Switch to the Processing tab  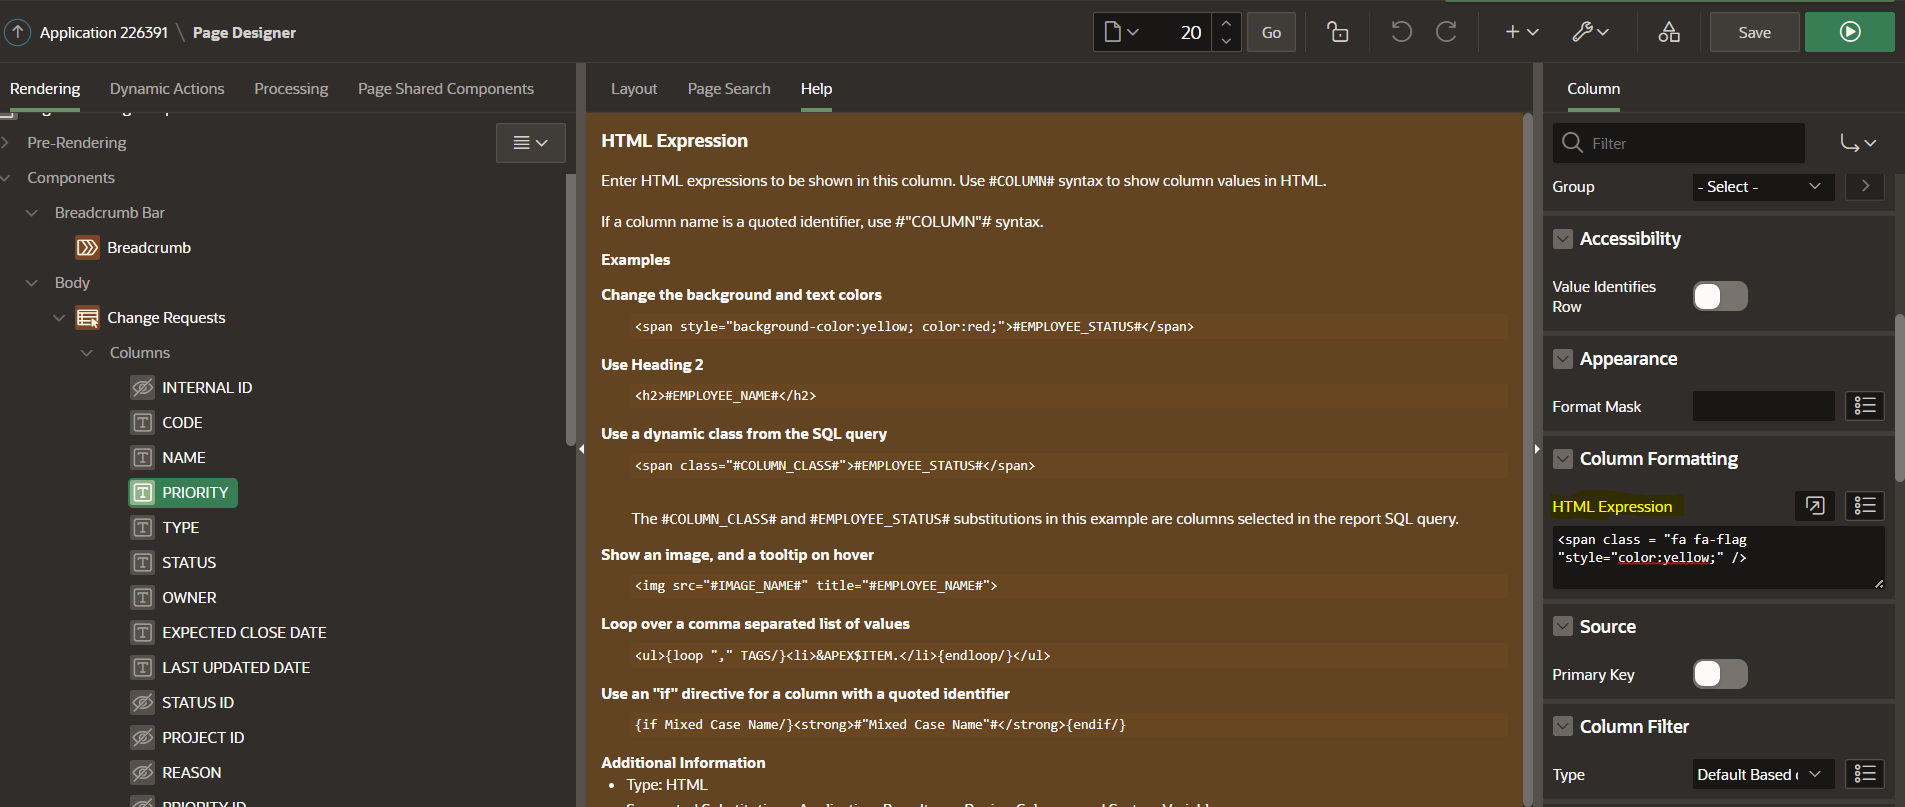(291, 89)
